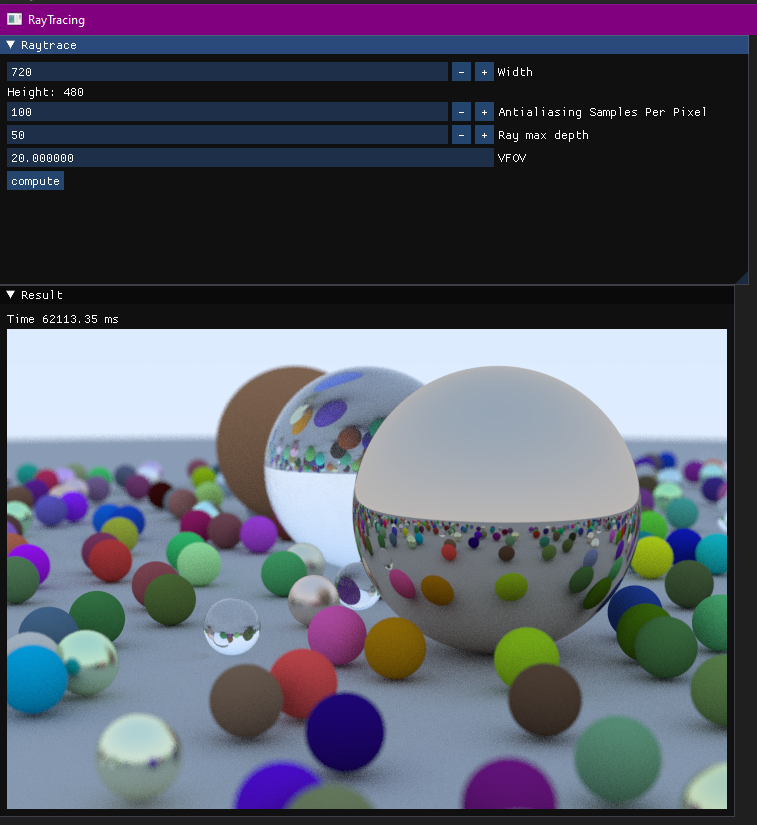Click the RayTracing window app icon
The image size is (757, 825).
[14, 19]
